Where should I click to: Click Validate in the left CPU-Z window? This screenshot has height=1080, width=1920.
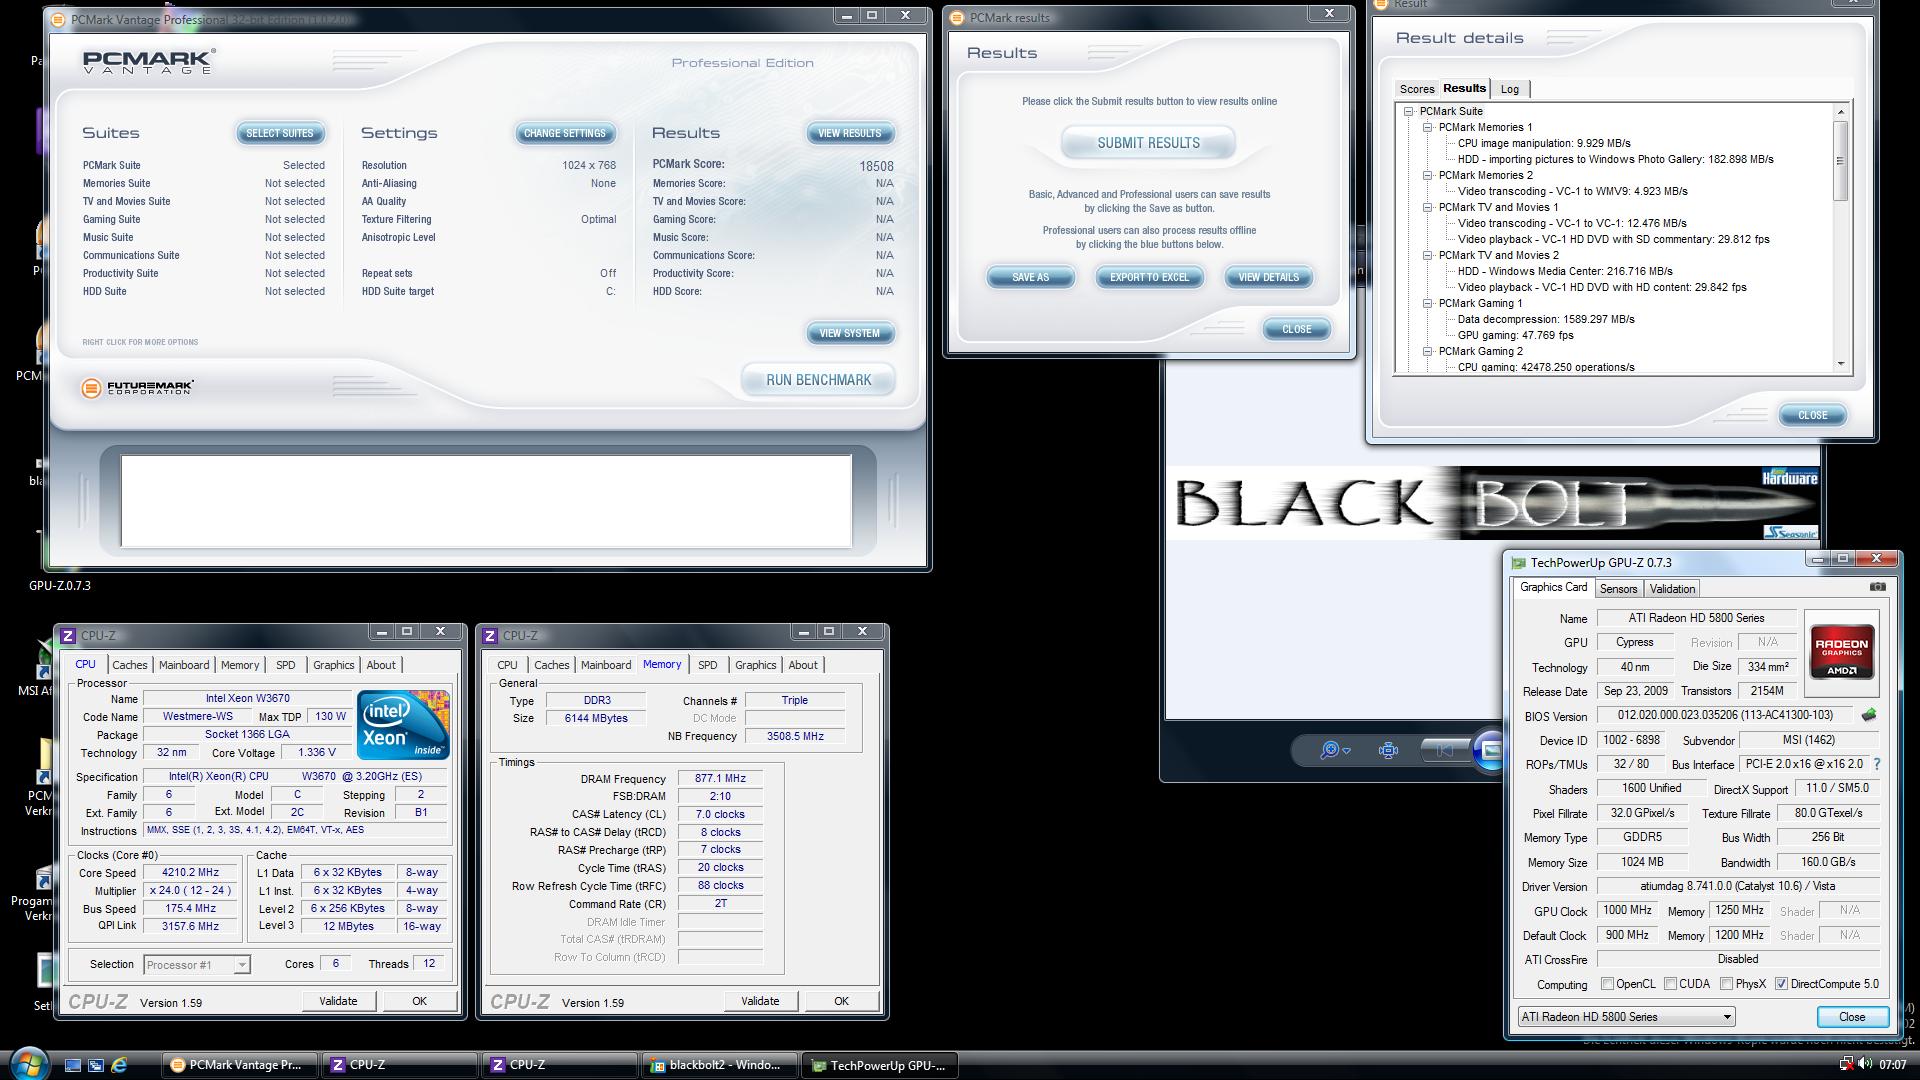pos(338,1001)
